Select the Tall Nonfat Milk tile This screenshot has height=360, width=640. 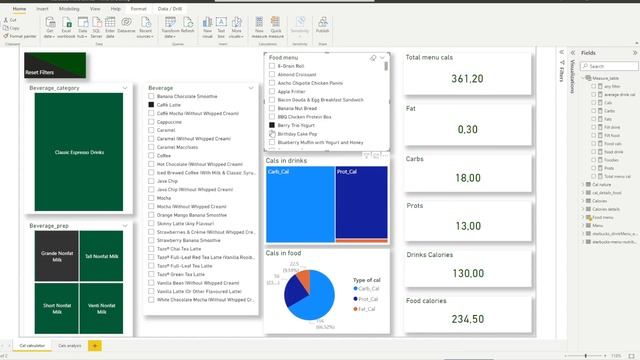(x=101, y=256)
